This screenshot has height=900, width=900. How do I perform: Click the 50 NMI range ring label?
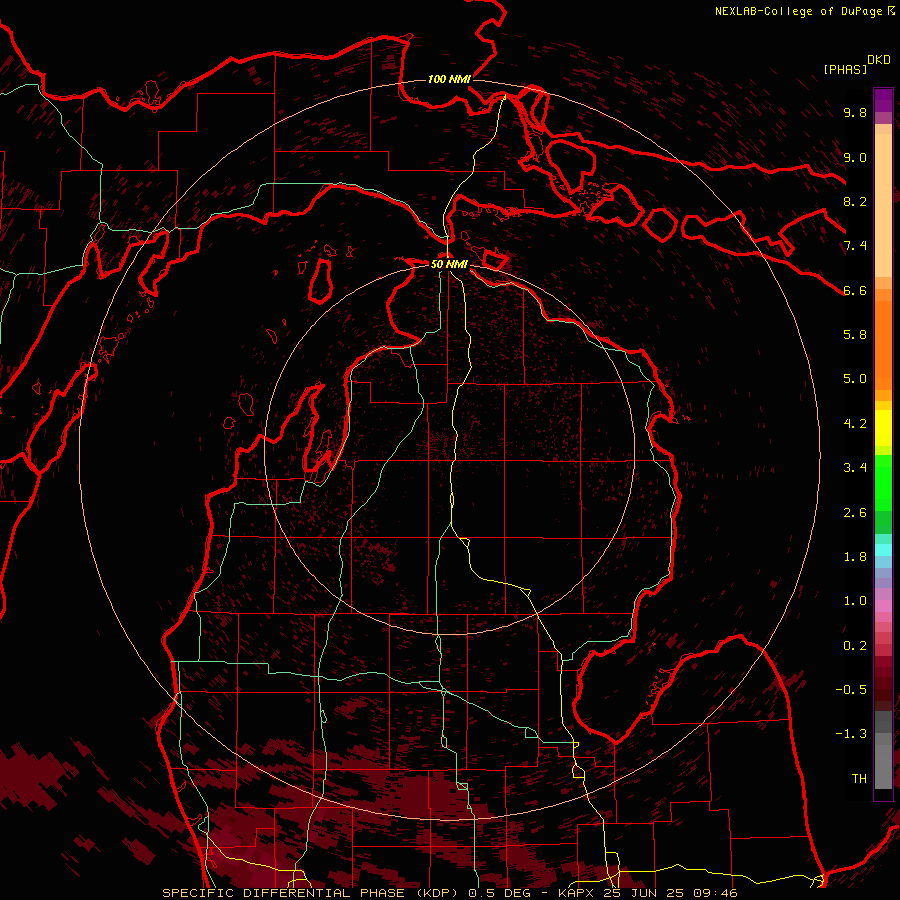449,264
